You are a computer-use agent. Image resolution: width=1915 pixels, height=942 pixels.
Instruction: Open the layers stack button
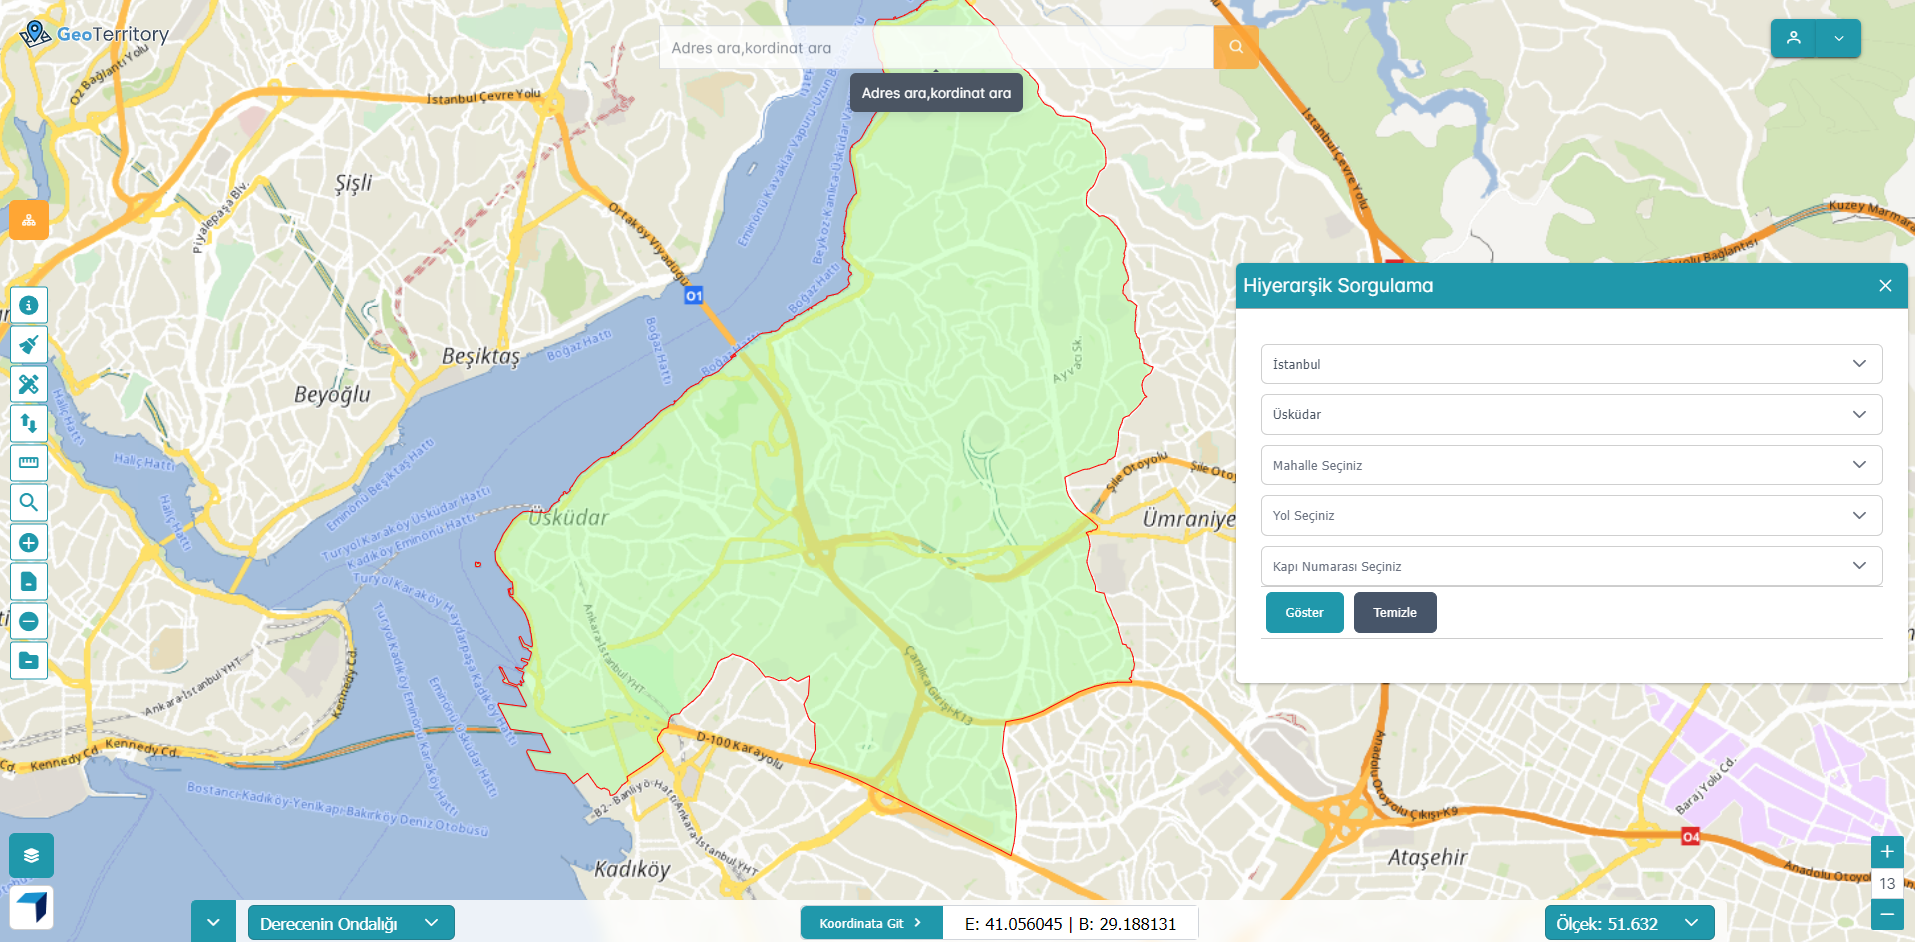pos(31,856)
